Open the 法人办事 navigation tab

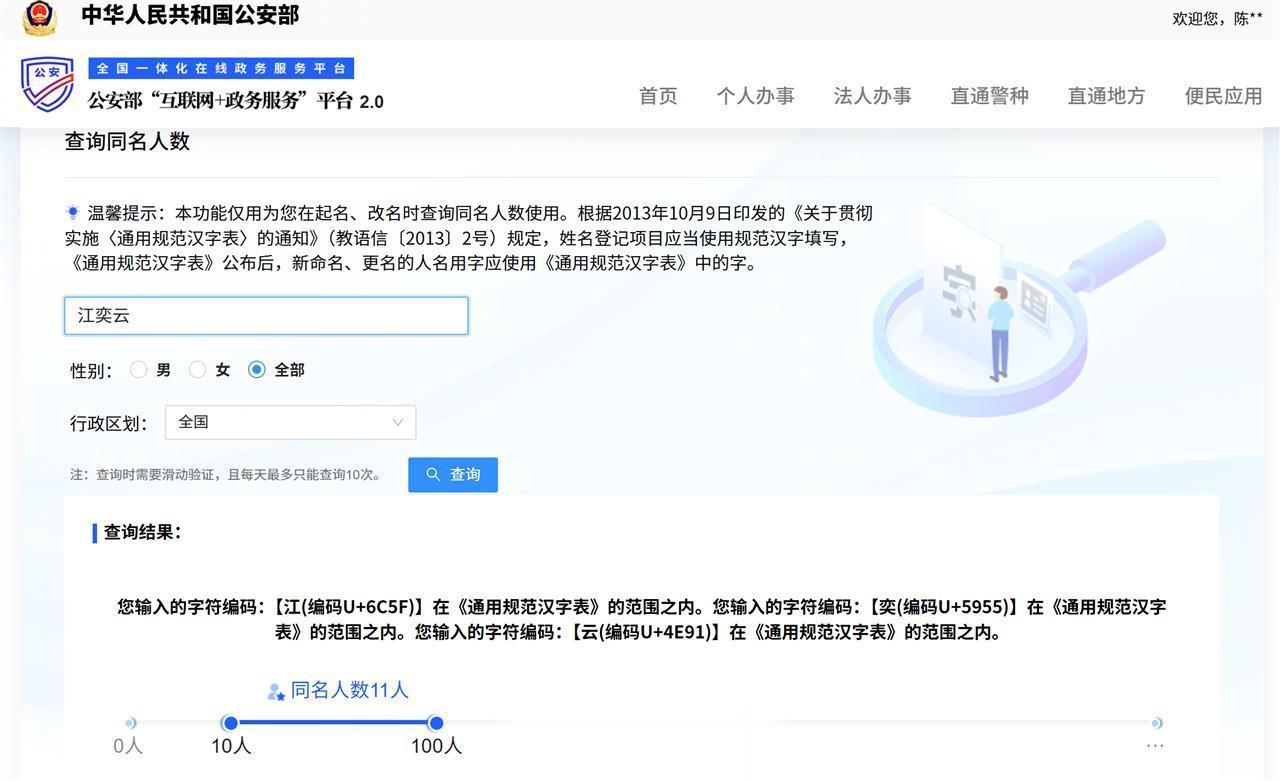(872, 96)
